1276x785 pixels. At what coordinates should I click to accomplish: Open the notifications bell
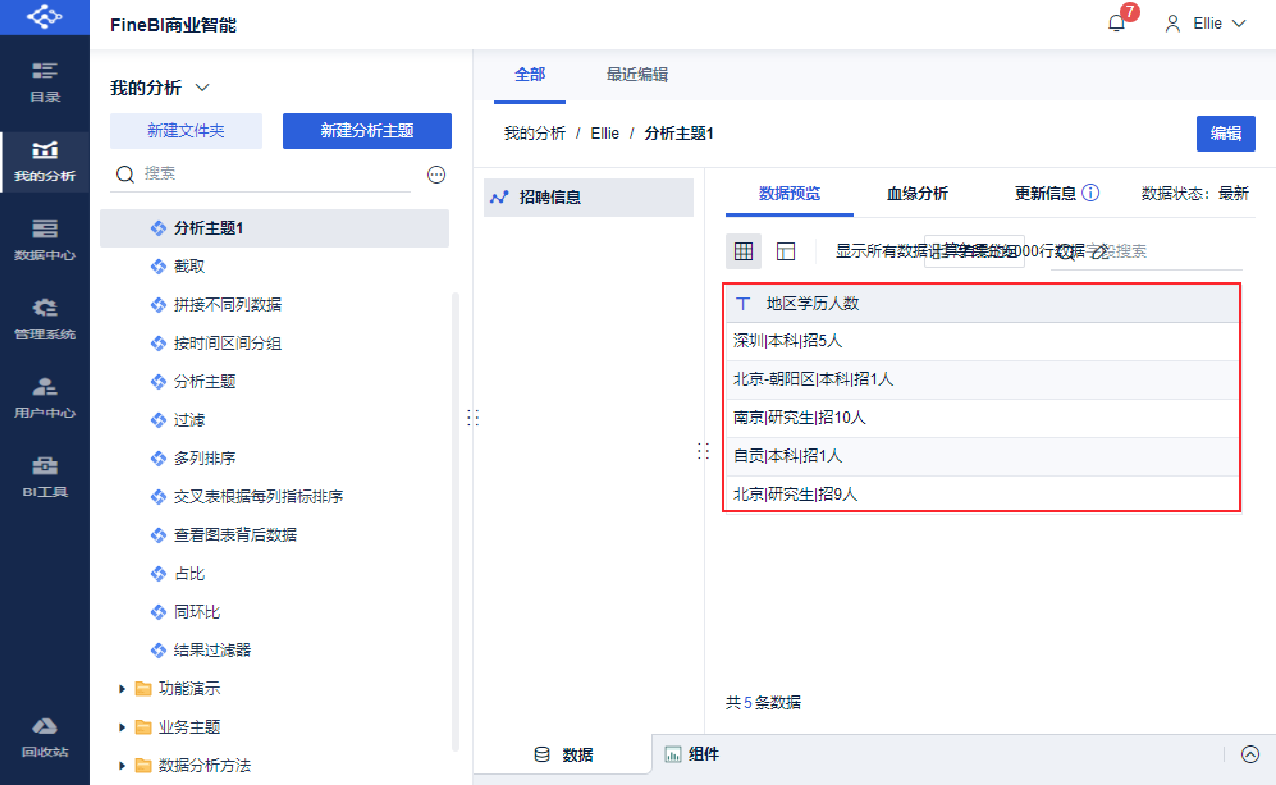click(1117, 23)
